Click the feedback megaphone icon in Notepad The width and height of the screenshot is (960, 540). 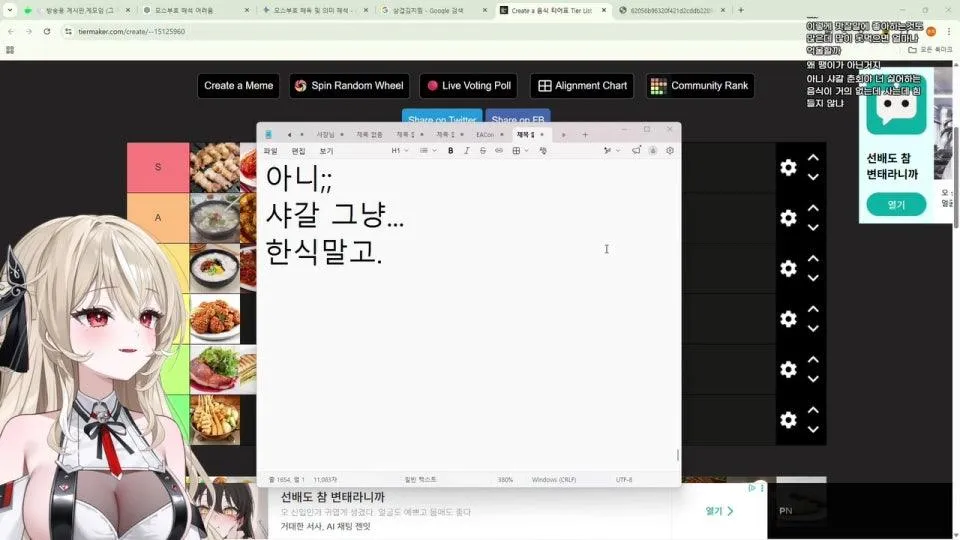click(x=636, y=151)
